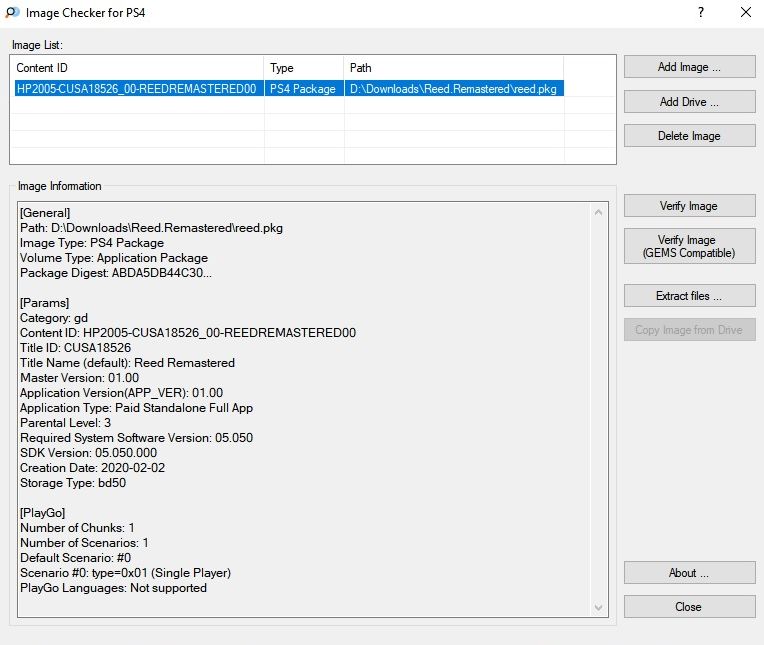
Task: Click the Path line under General
Action: [x=151, y=228]
